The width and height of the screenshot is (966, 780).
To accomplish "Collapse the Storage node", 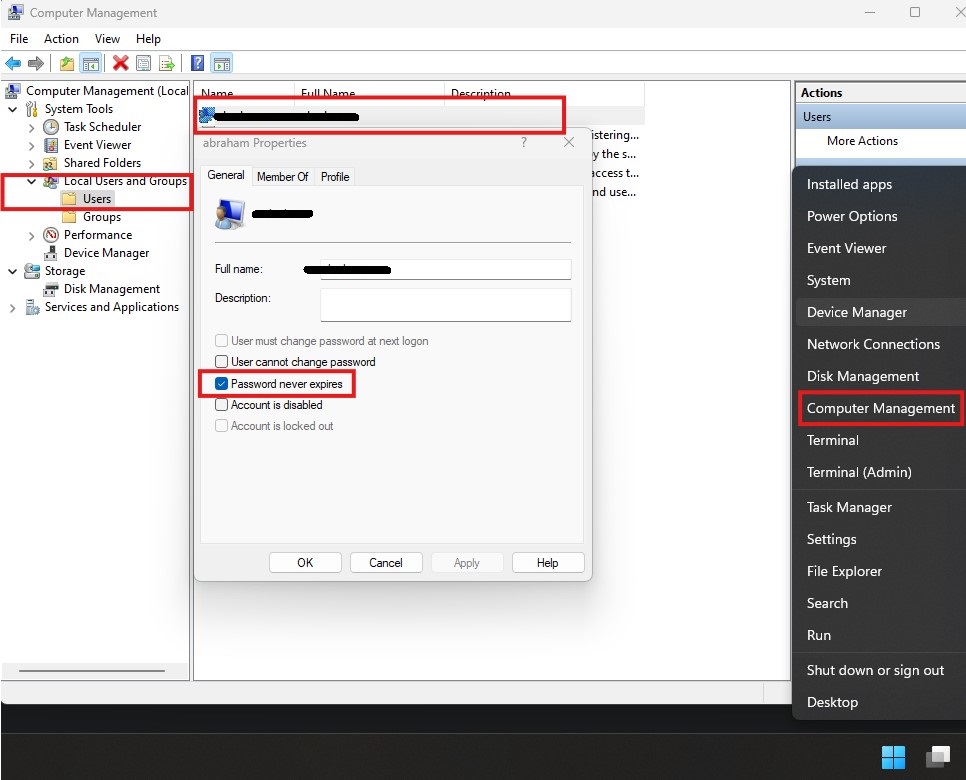I will 12,271.
